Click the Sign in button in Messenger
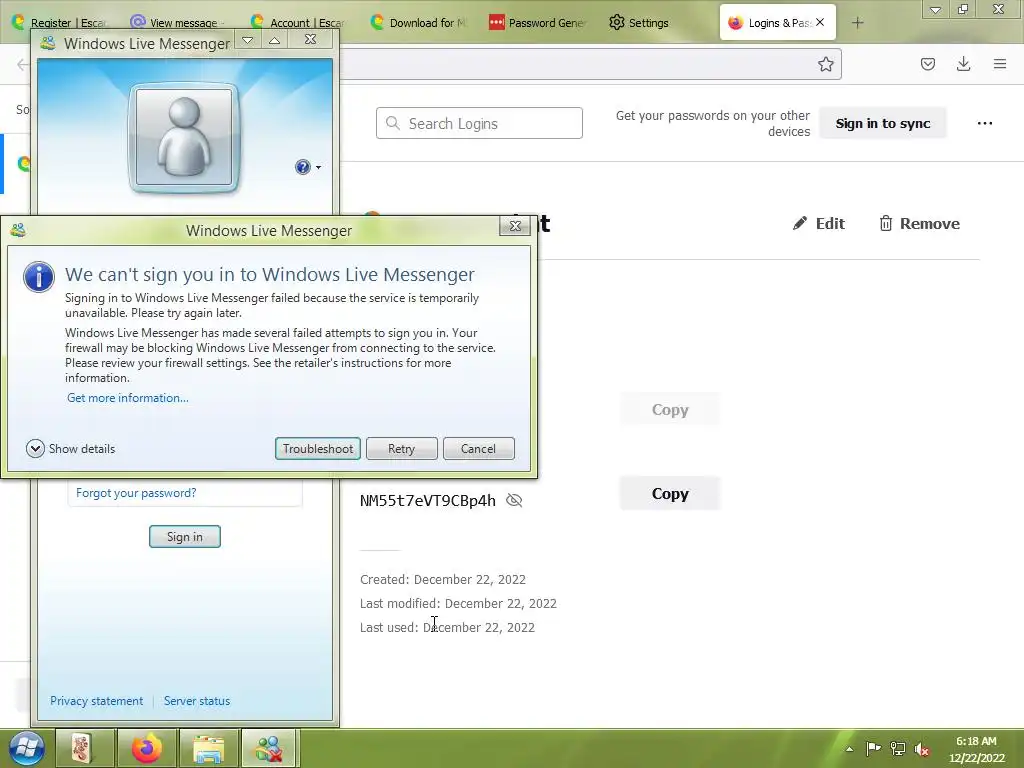The image size is (1024, 768). [185, 537]
